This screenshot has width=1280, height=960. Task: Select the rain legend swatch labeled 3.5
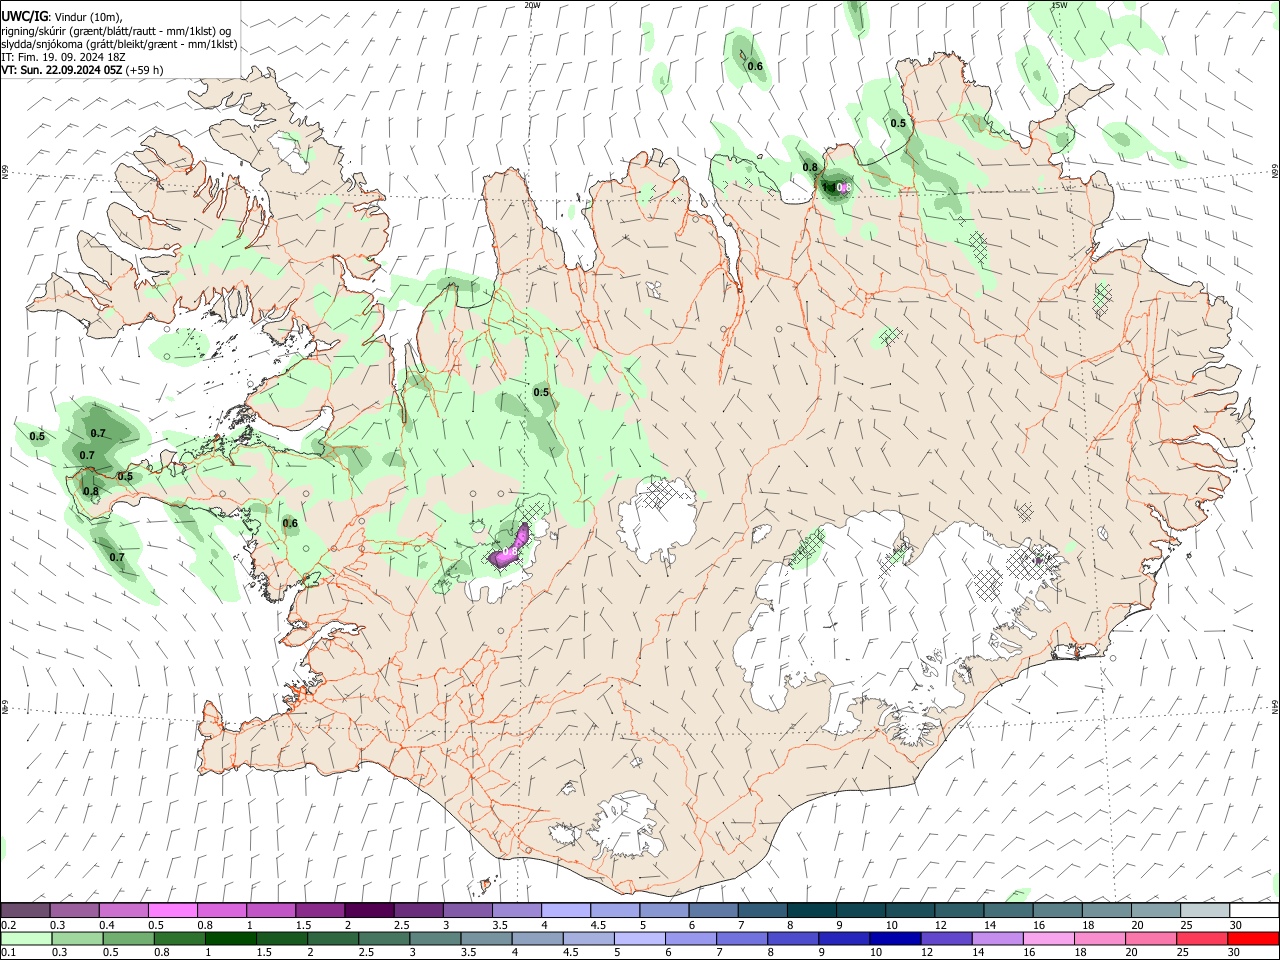(x=486, y=938)
